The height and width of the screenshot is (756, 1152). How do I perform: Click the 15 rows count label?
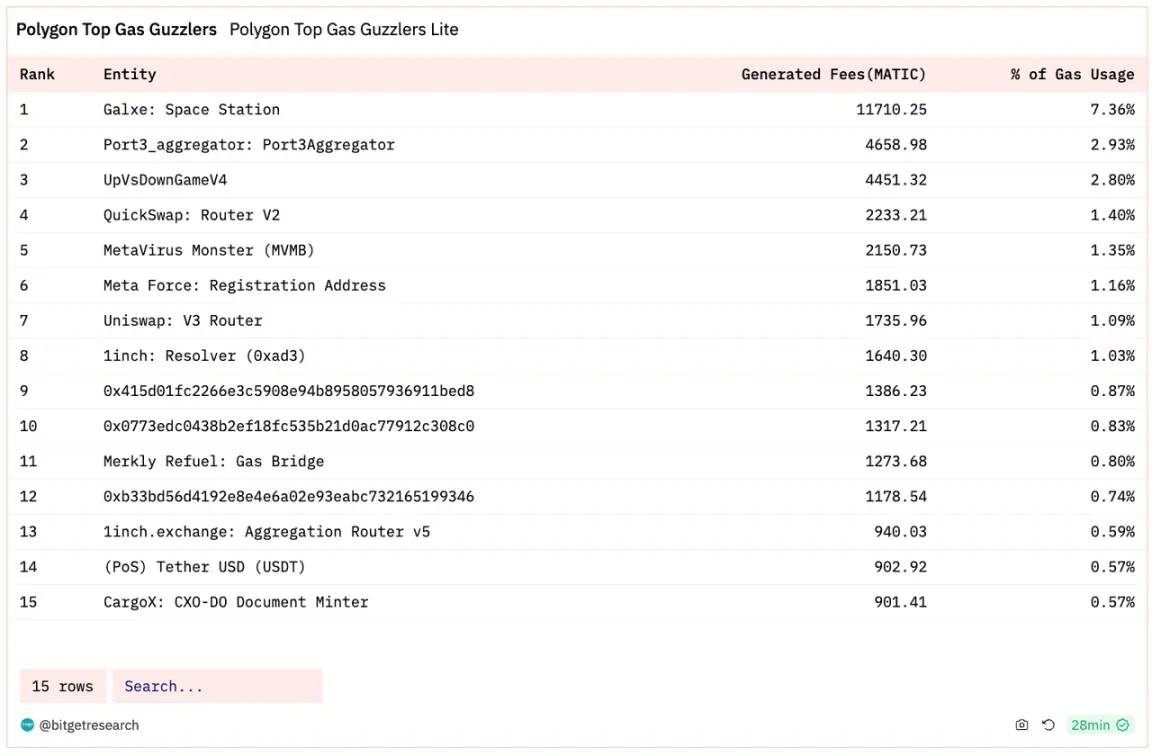tap(62, 686)
